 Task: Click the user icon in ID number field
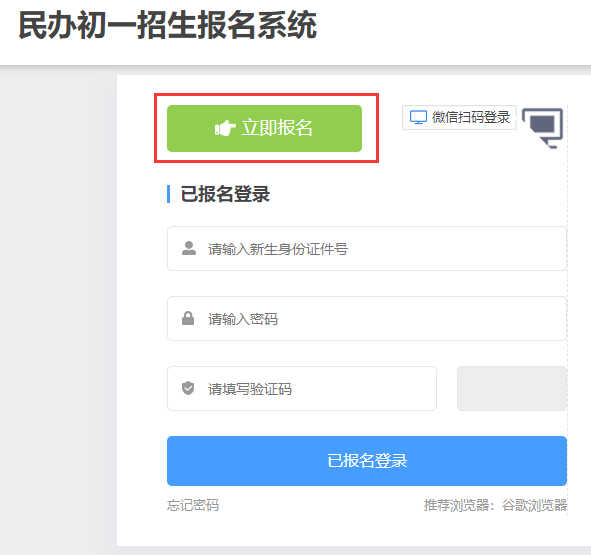(189, 248)
